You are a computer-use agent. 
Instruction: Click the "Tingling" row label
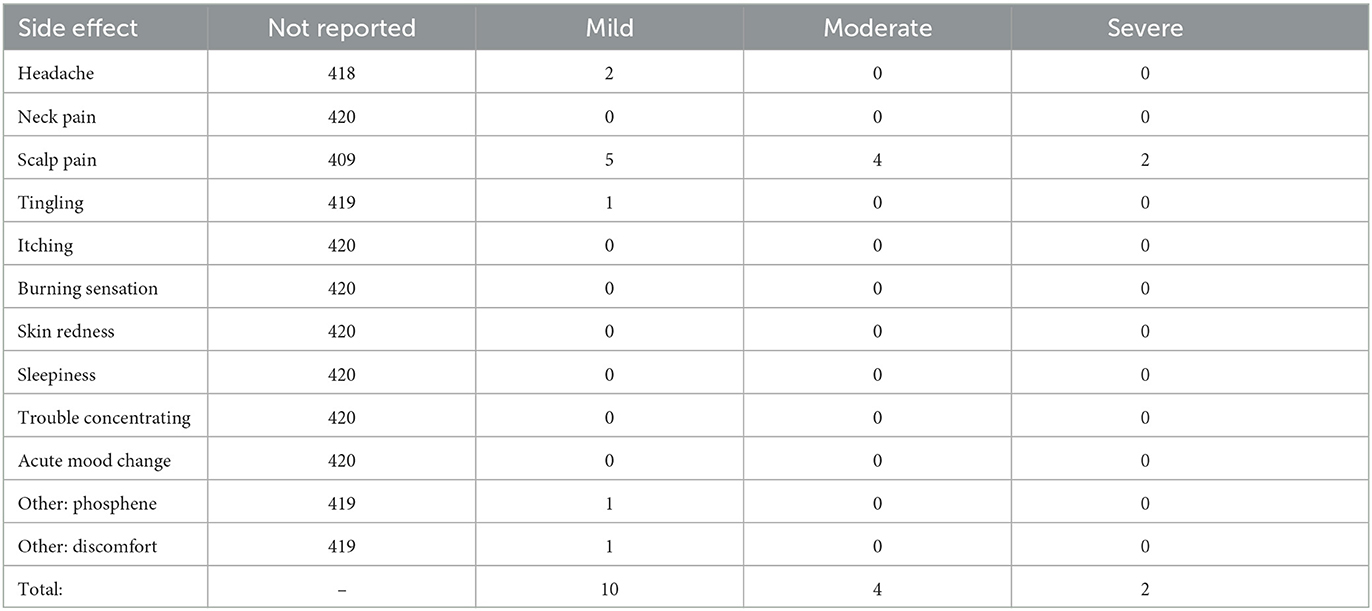tap(51, 203)
